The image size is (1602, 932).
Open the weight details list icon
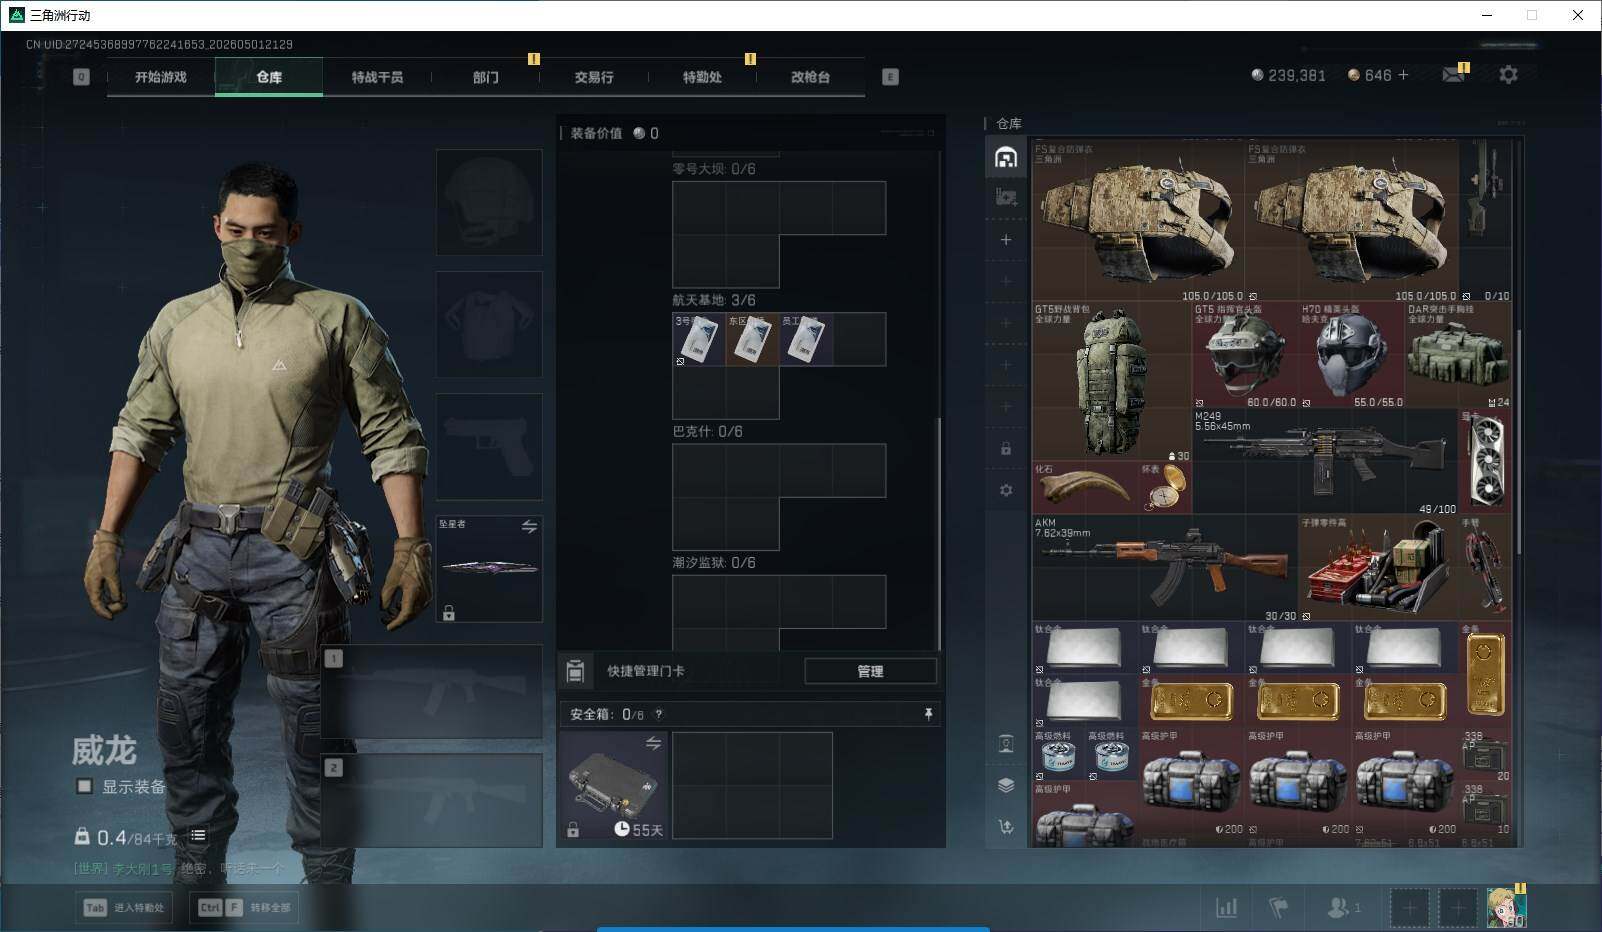198,836
